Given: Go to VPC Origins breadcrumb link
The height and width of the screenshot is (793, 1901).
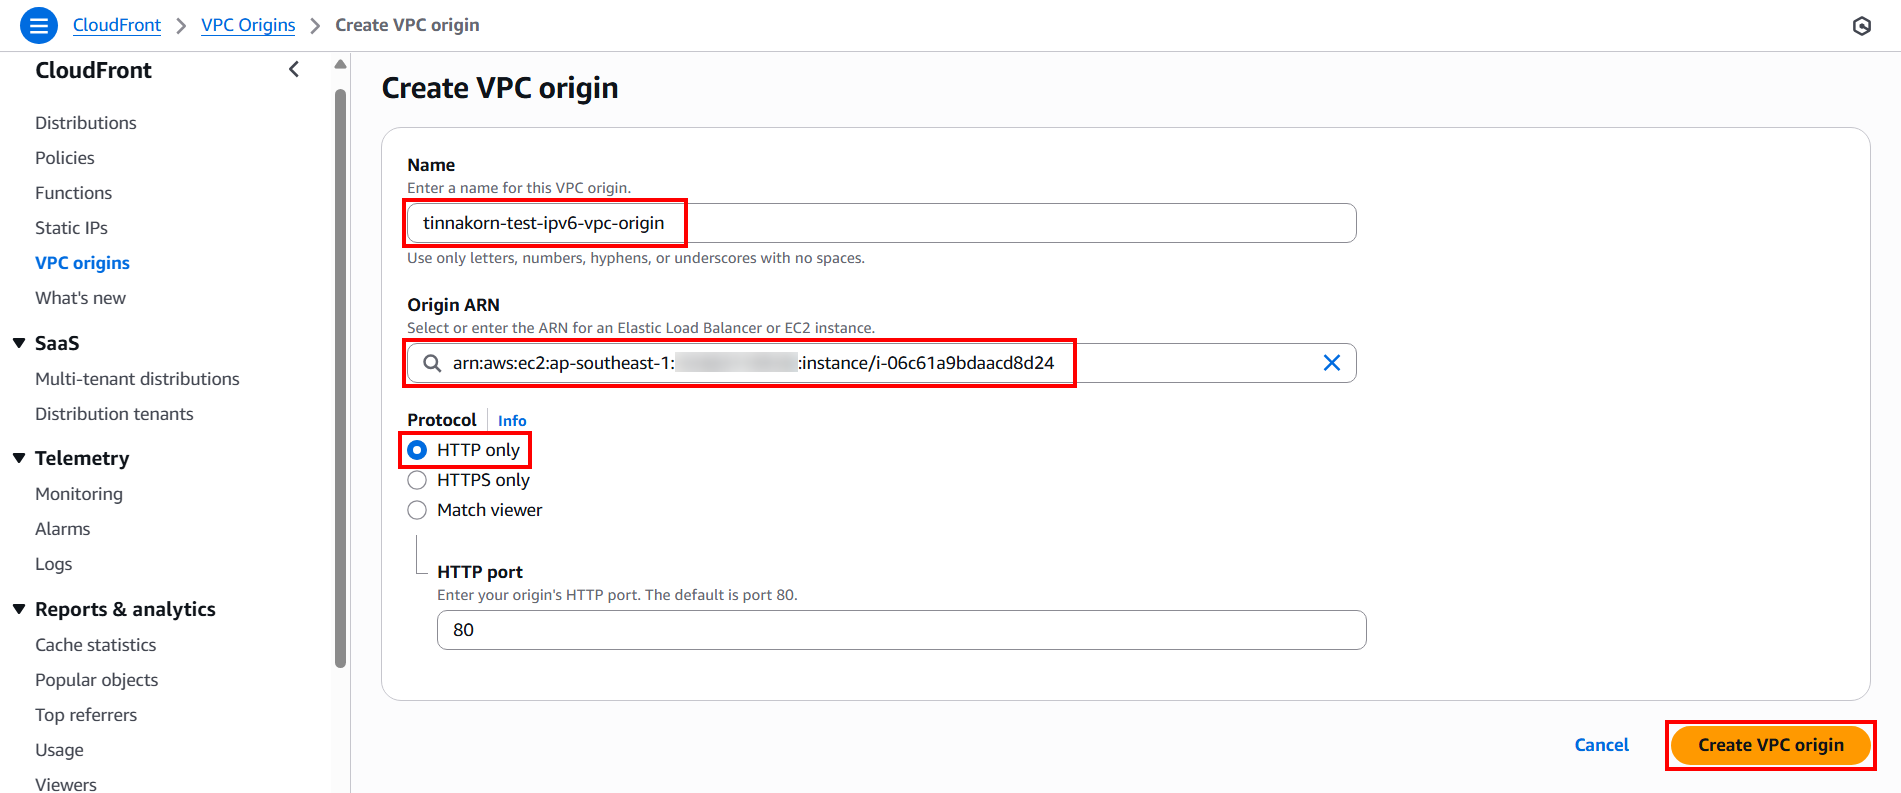Looking at the screenshot, I should click(x=248, y=25).
